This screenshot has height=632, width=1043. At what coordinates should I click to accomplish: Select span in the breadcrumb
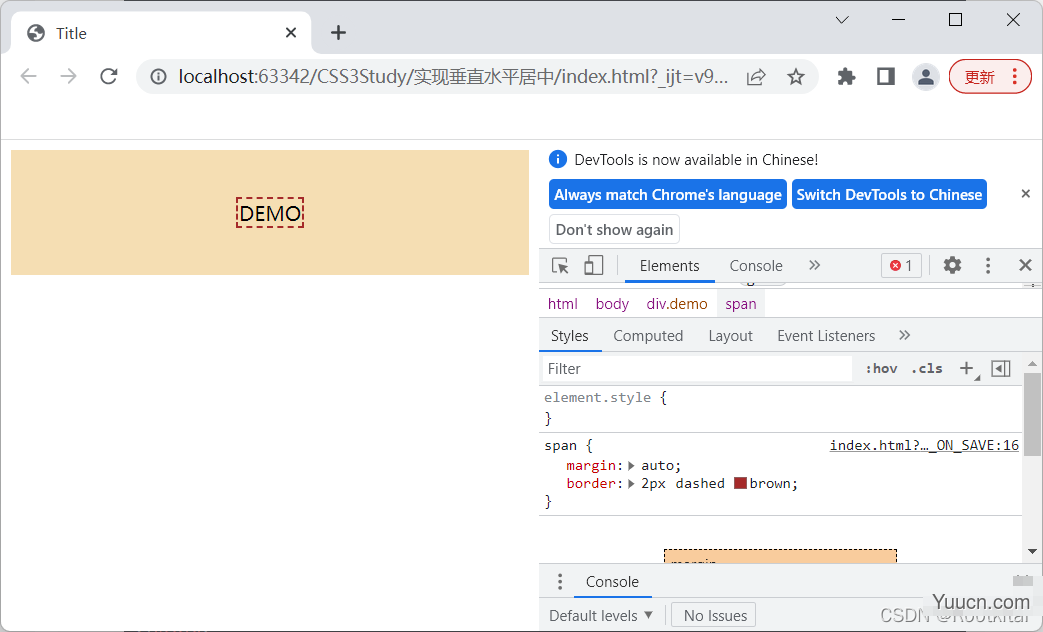pyautogui.click(x=740, y=304)
